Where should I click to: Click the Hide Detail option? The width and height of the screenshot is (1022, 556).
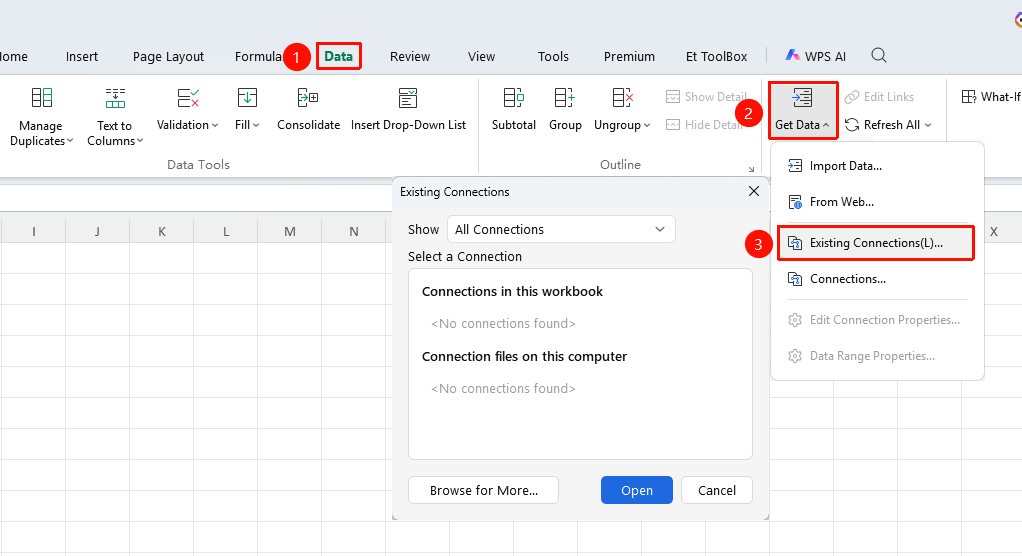[x=704, y=124]
